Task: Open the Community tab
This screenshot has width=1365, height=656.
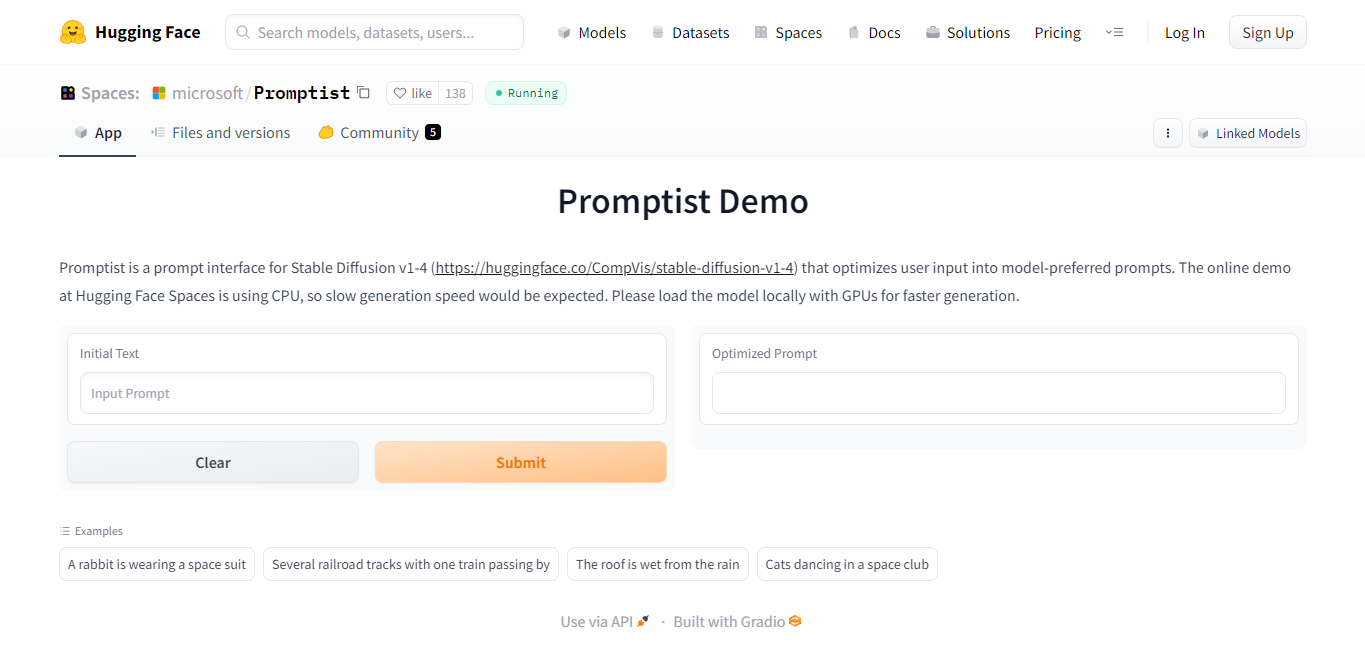Action: (379, 132)
